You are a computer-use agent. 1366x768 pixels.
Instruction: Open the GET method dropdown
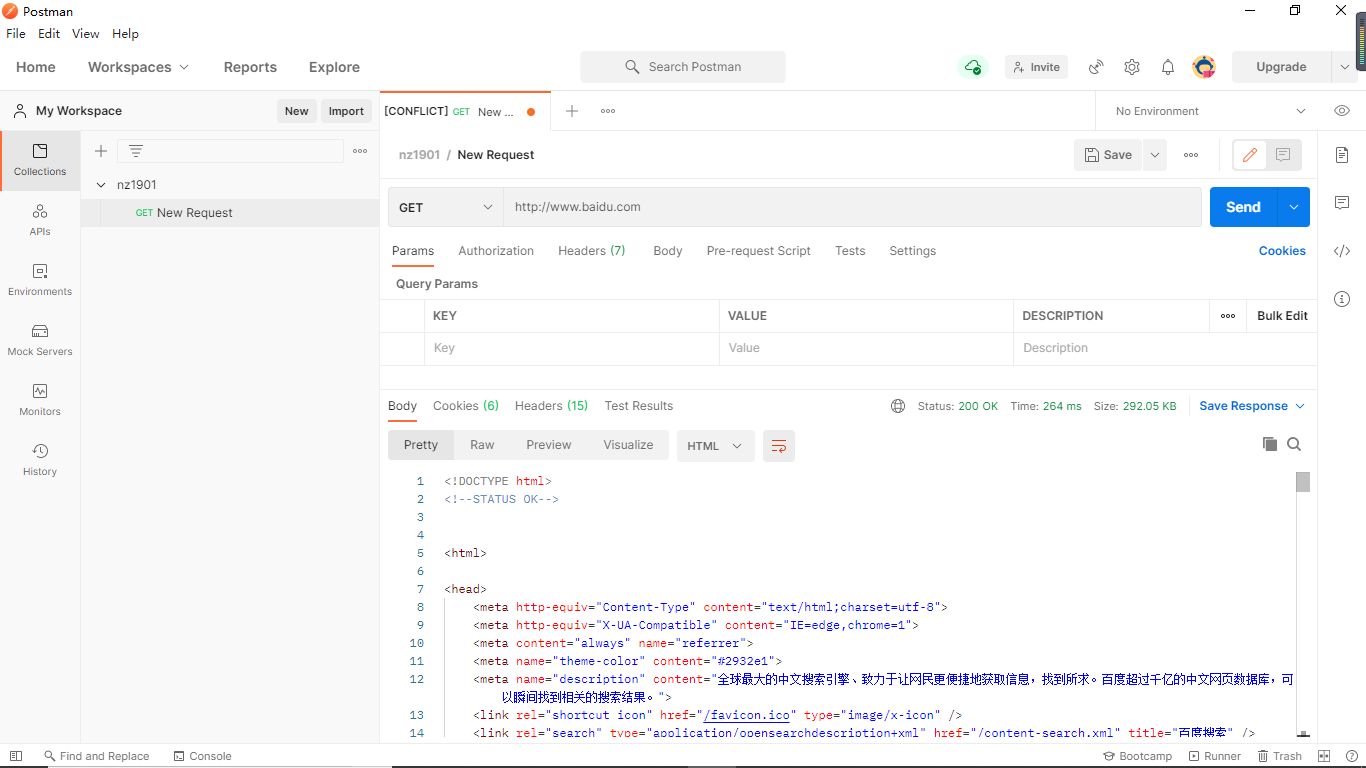pos(446,207)
